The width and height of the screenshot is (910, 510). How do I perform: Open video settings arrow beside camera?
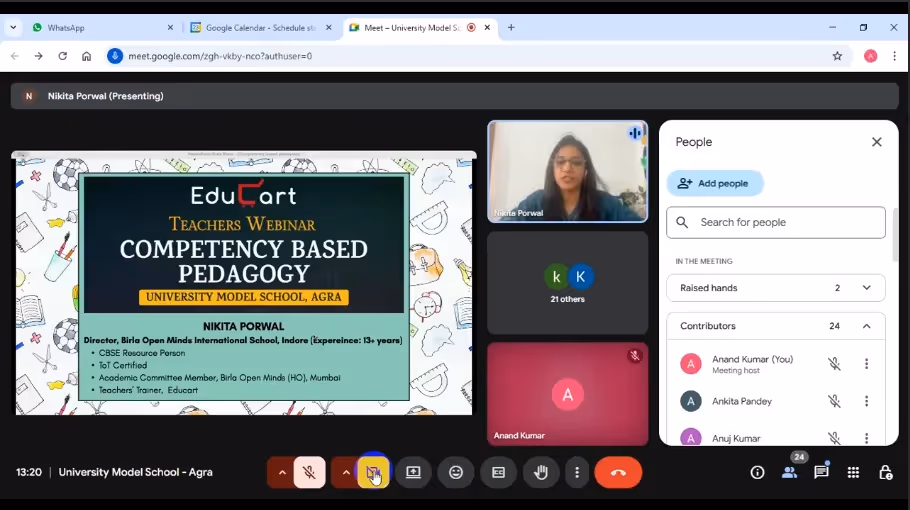pos(346,472)
